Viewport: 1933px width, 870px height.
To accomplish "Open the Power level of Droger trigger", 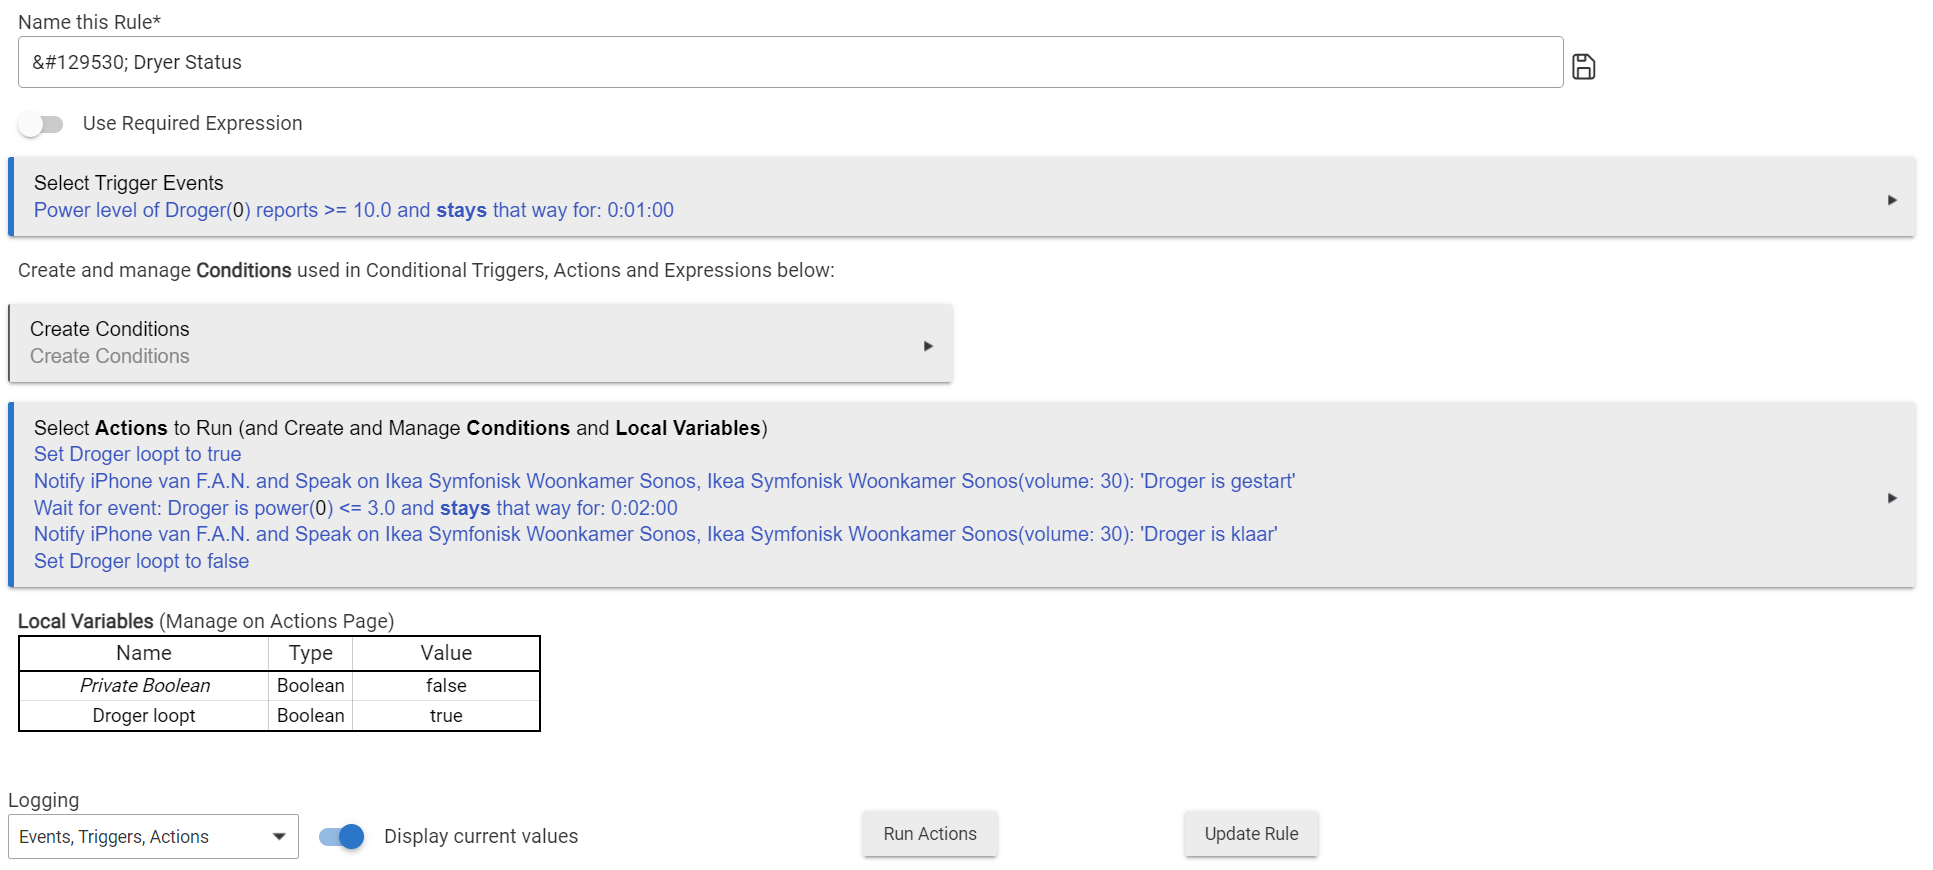I will point(353,211).
